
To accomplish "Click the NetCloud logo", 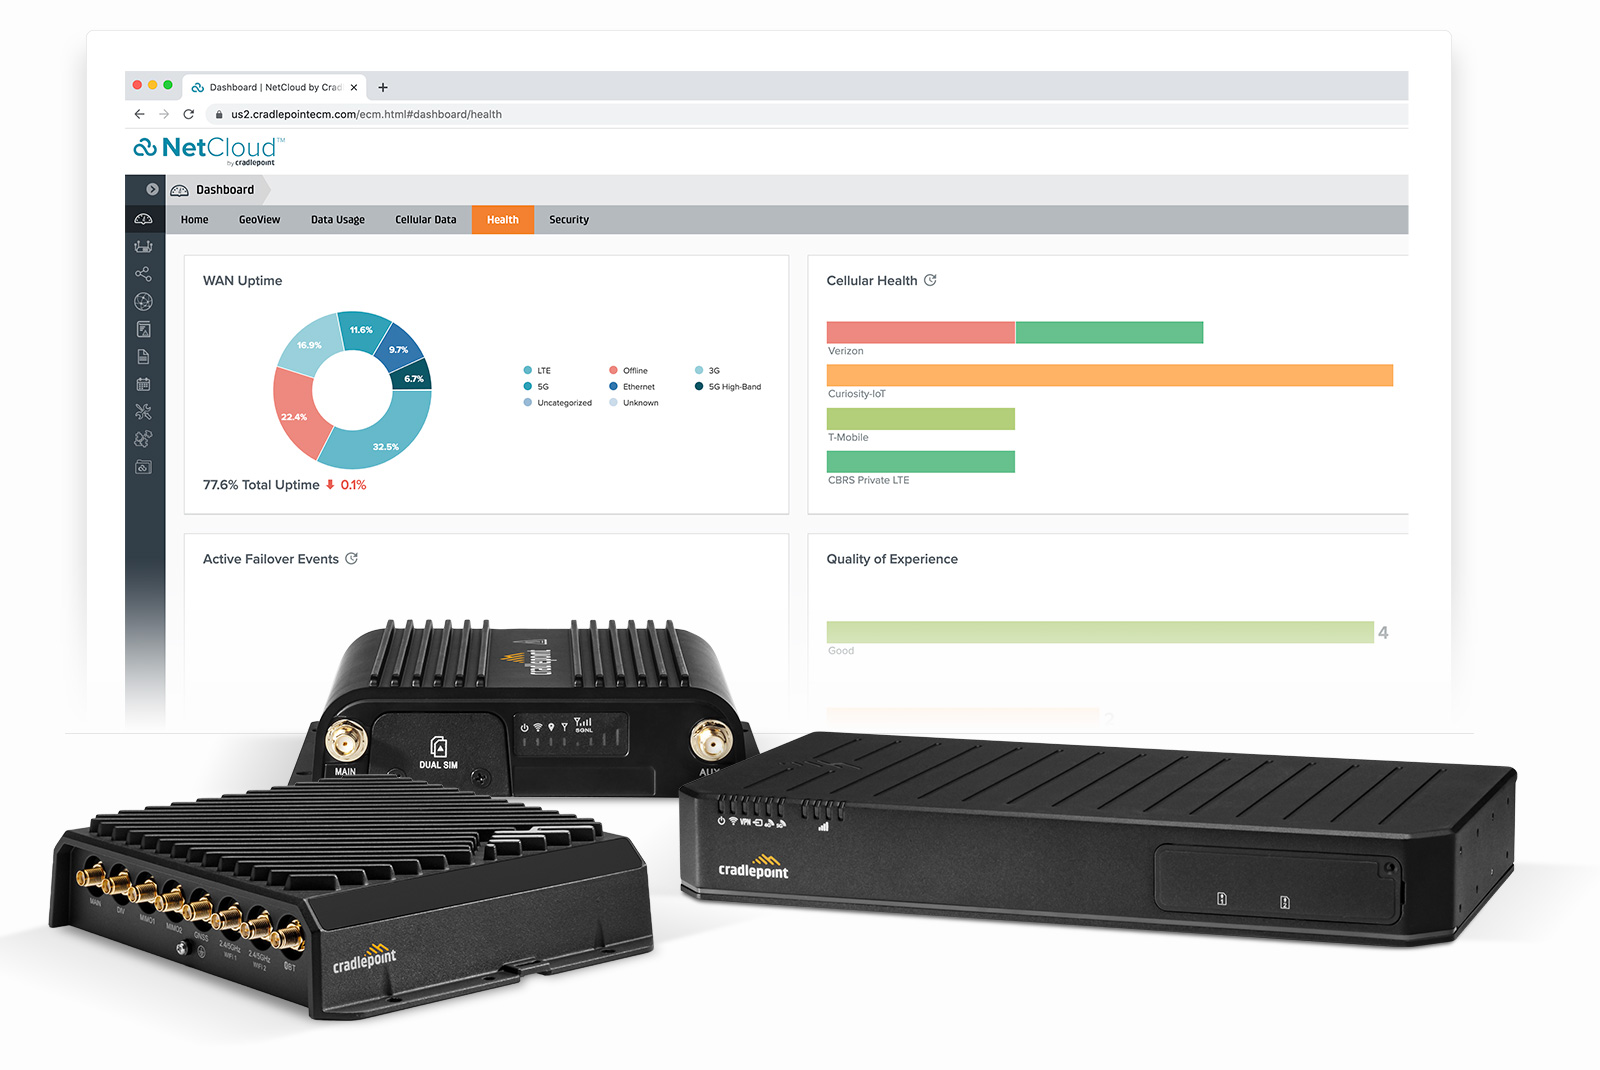I will (x=204, y=149).
